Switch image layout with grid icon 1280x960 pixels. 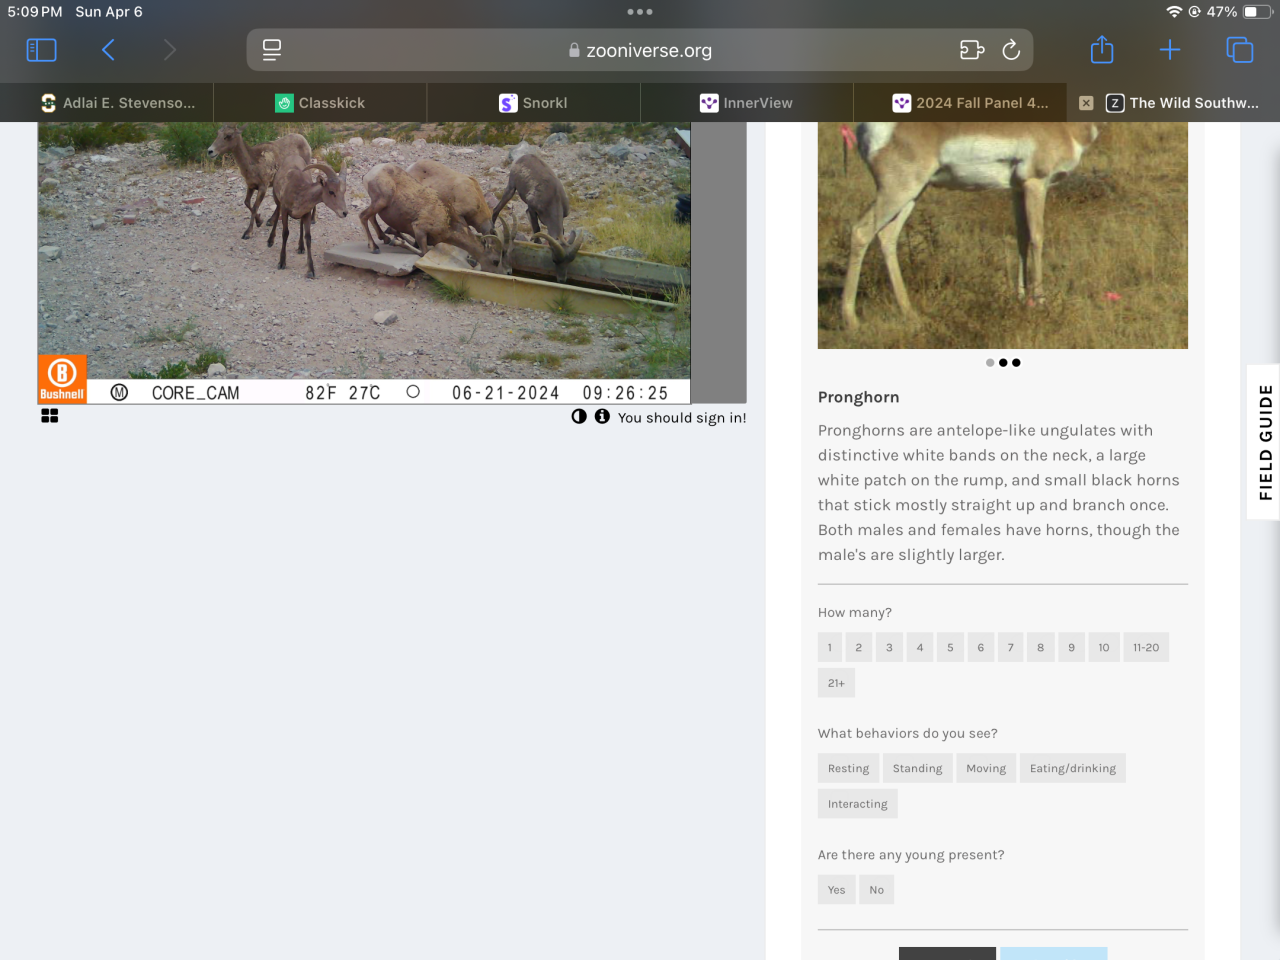(x=50, y=416)
